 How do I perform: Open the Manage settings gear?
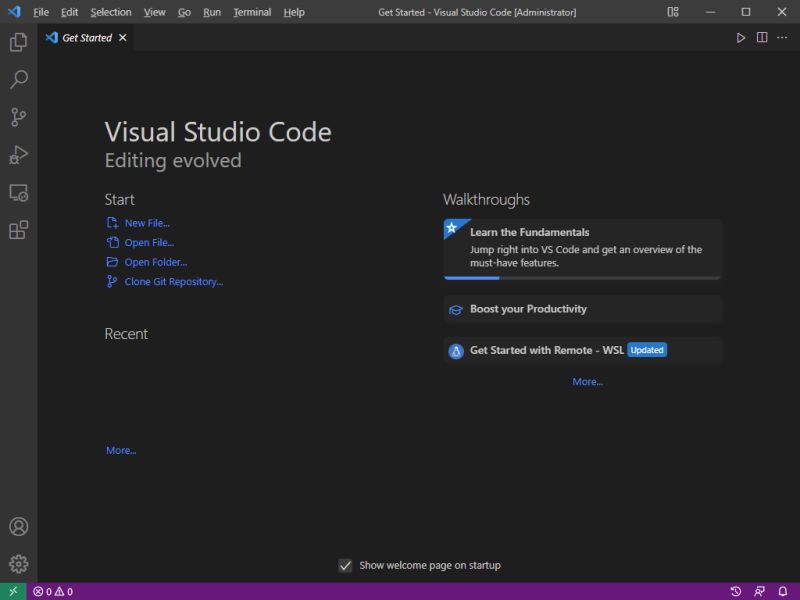[18, 563]
